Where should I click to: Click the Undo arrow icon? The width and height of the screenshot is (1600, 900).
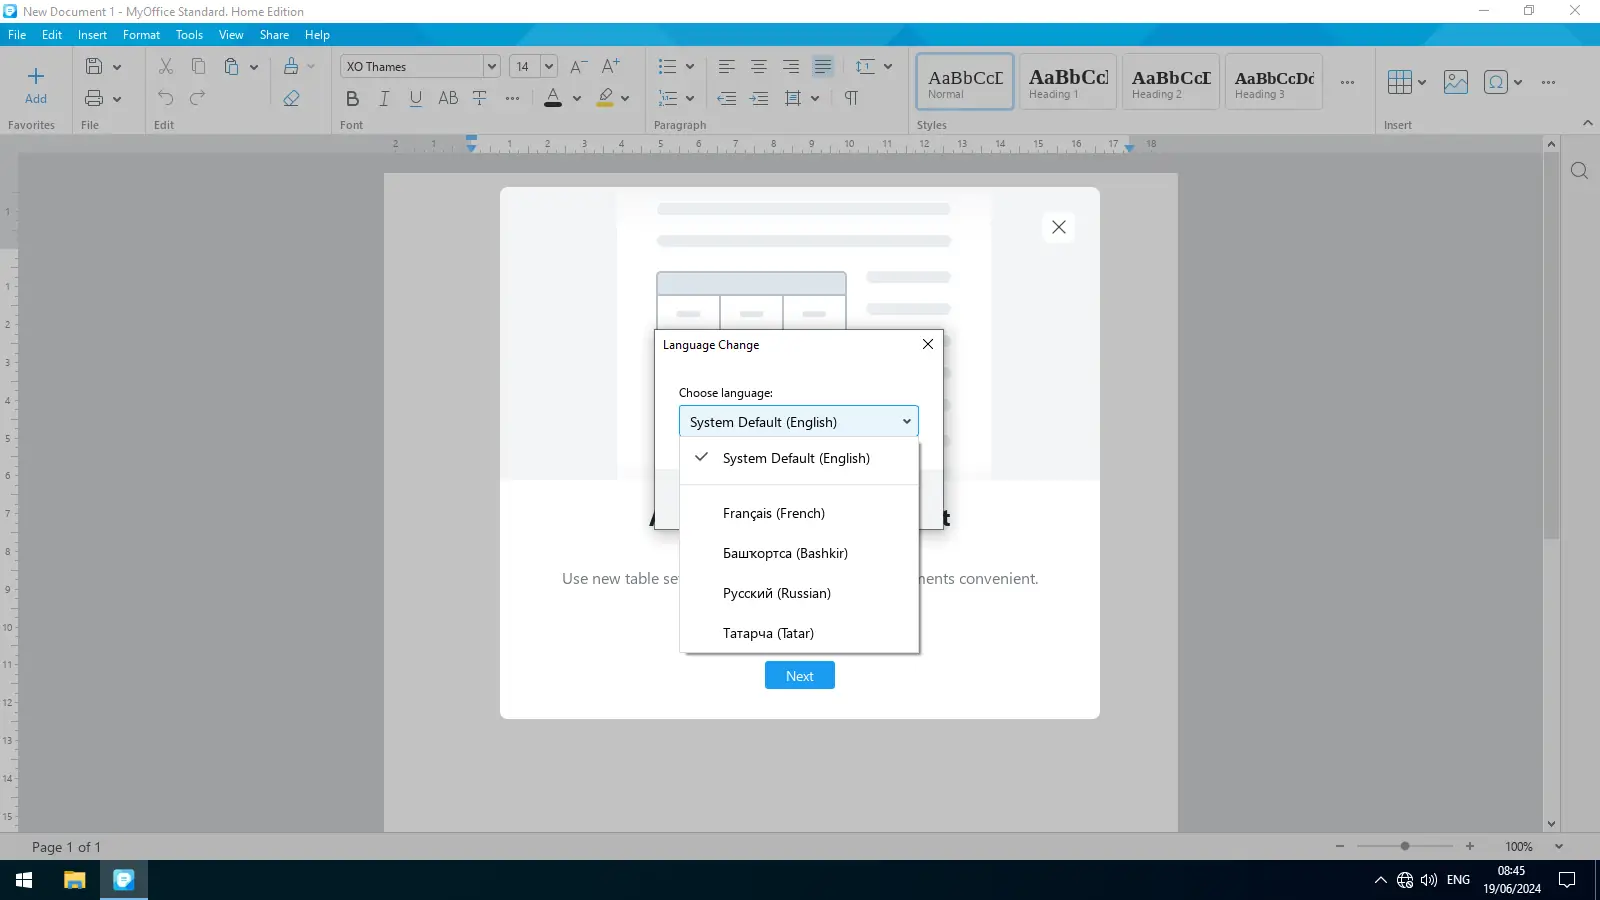(166, 98)
